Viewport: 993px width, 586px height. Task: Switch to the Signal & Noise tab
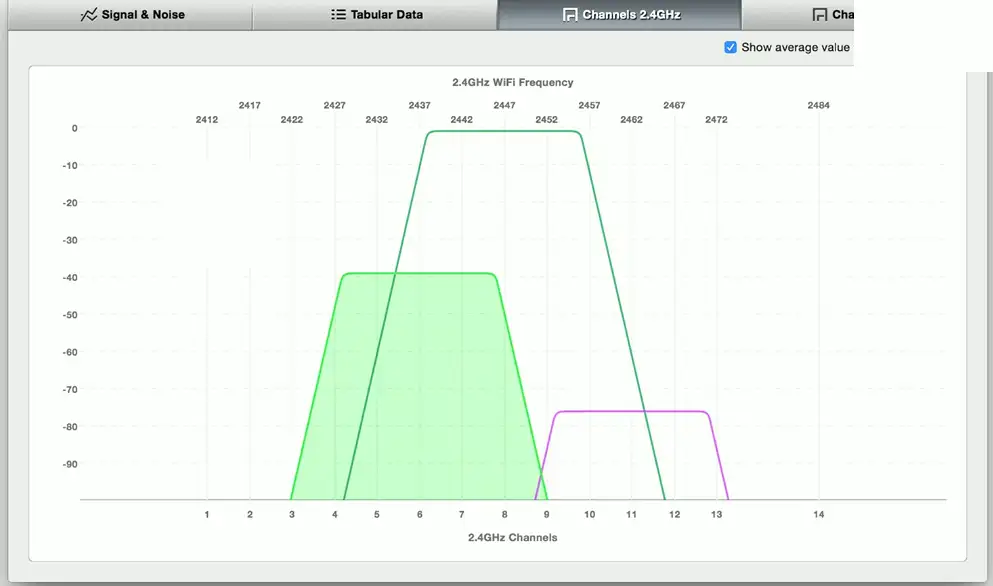tap(142, 15)
